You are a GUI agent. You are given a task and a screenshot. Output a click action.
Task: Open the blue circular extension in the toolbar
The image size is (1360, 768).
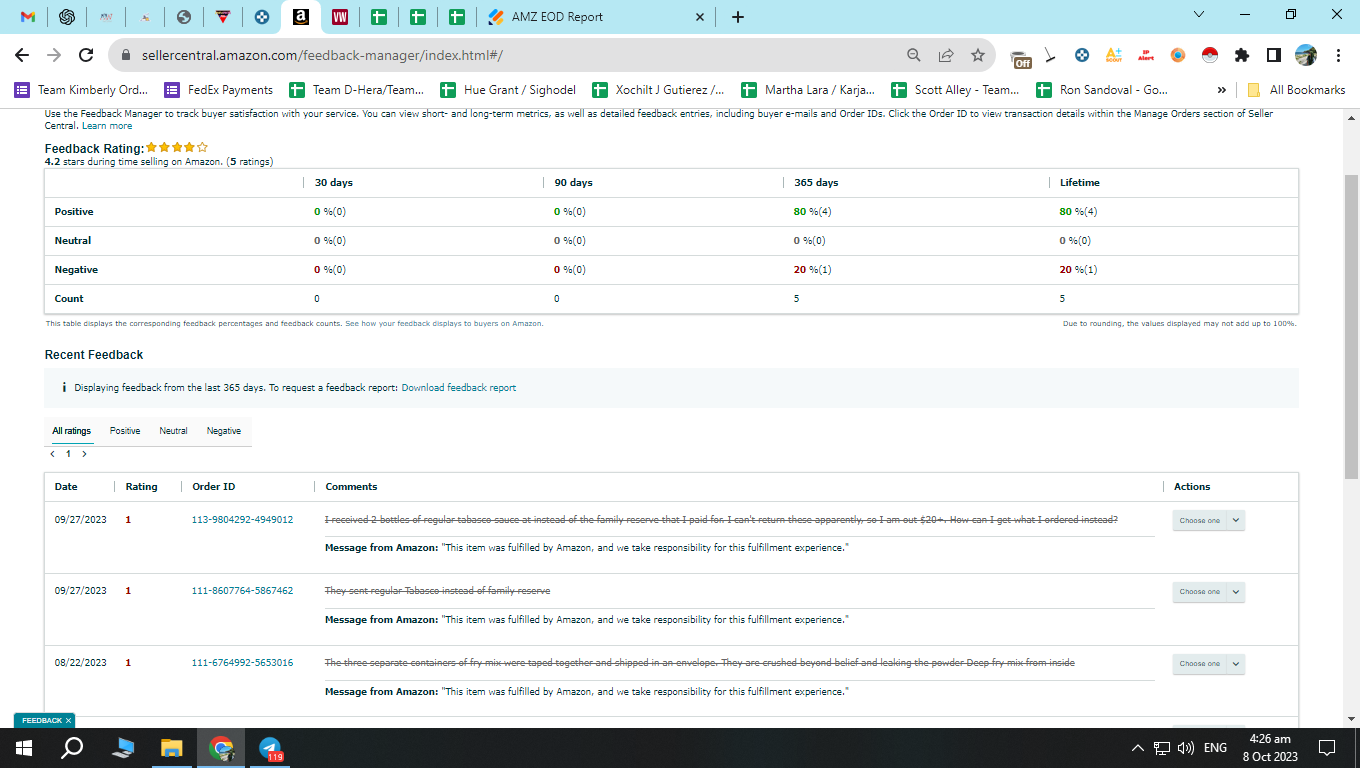[x=1082, y=55]
